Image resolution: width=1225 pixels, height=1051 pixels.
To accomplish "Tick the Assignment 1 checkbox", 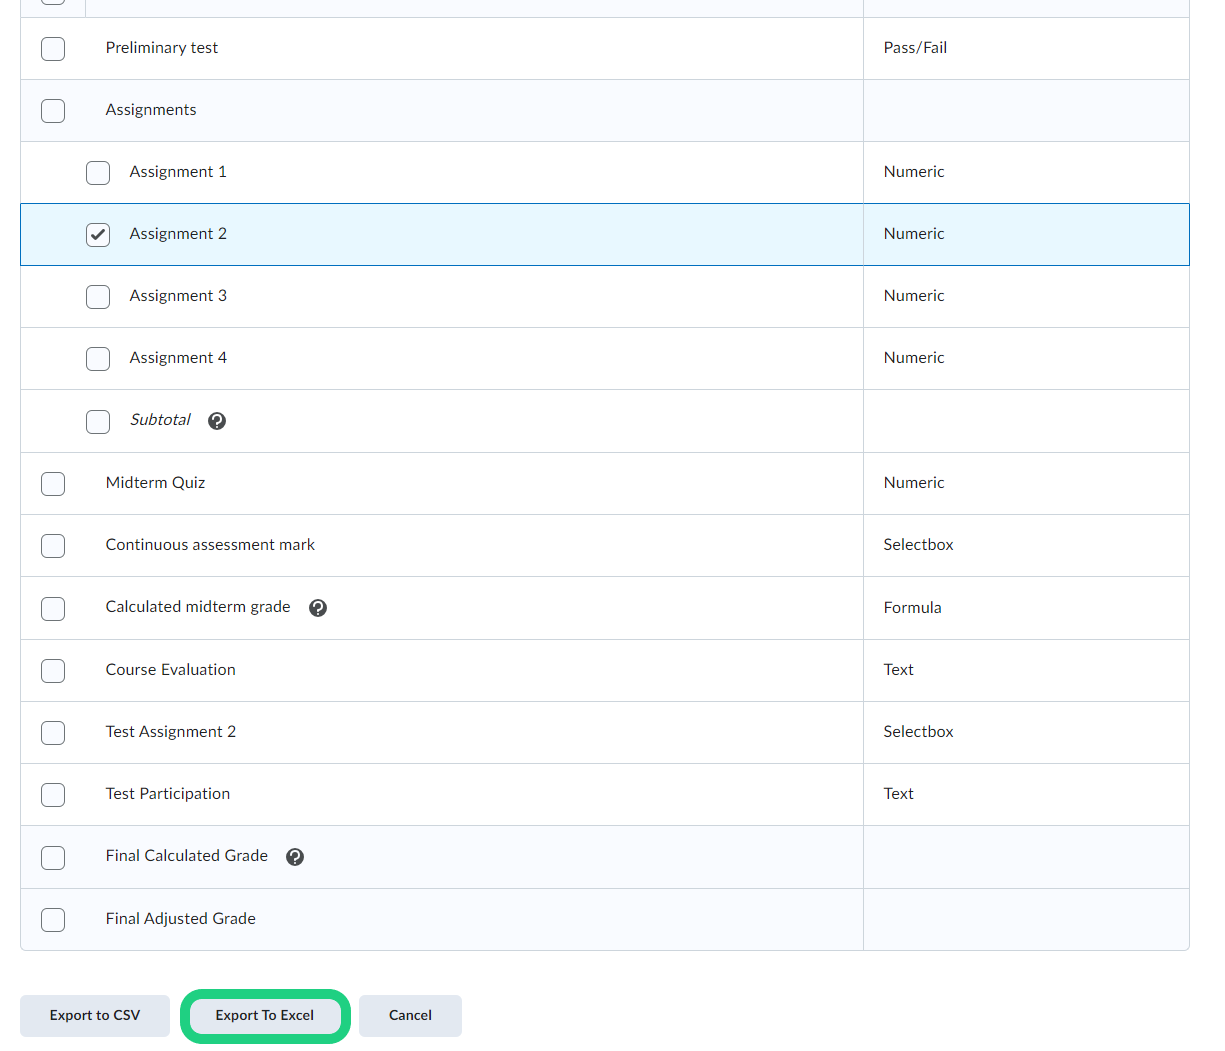I will coord(98,173).
